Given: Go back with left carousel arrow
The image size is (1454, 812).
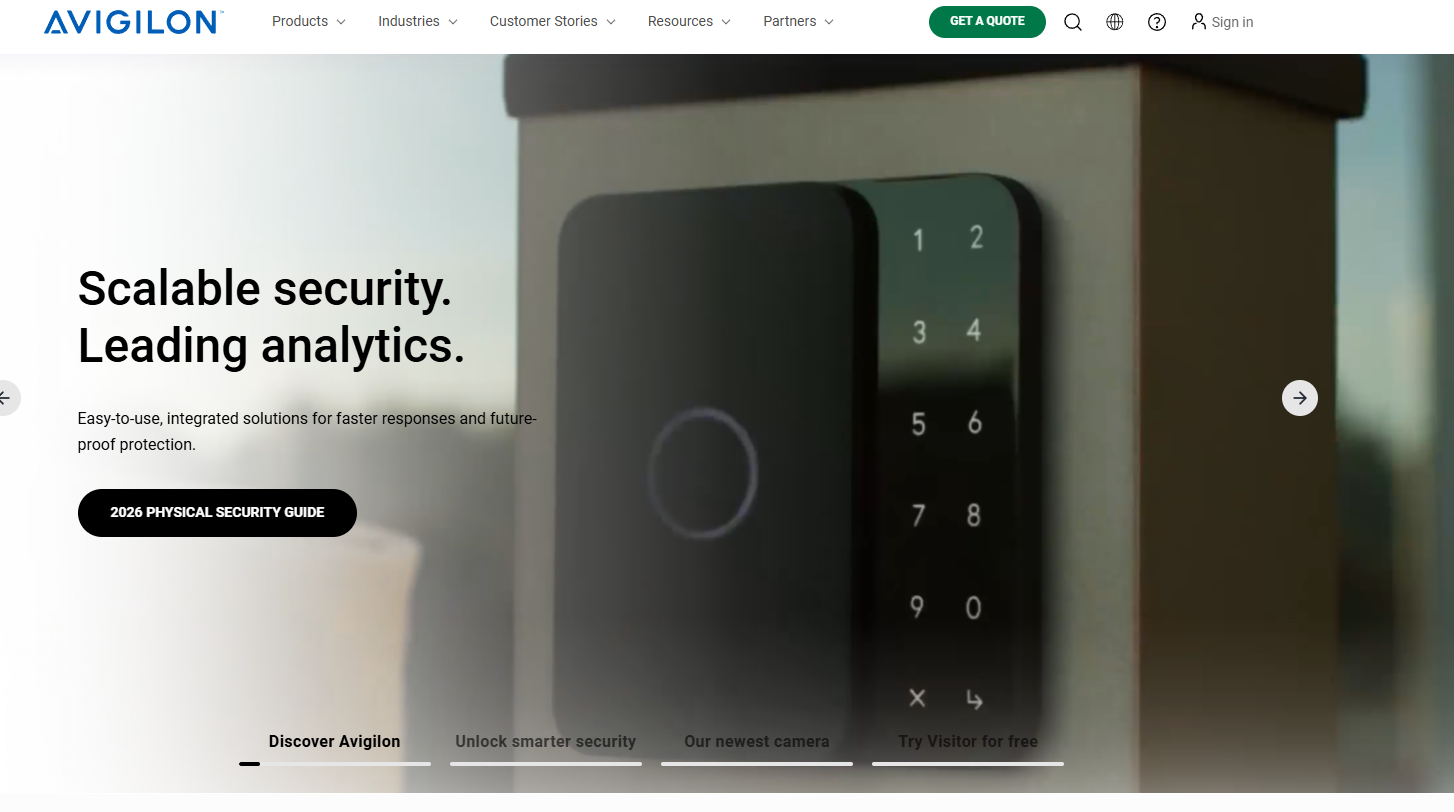Looking at the screenshot, I should (x=6, y=398).
